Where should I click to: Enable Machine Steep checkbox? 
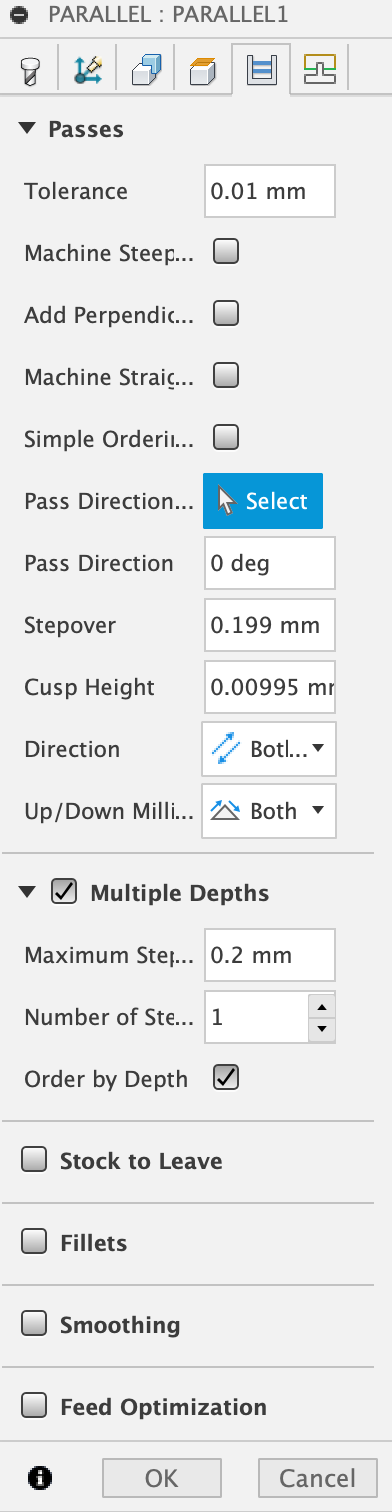click(227, 253)
